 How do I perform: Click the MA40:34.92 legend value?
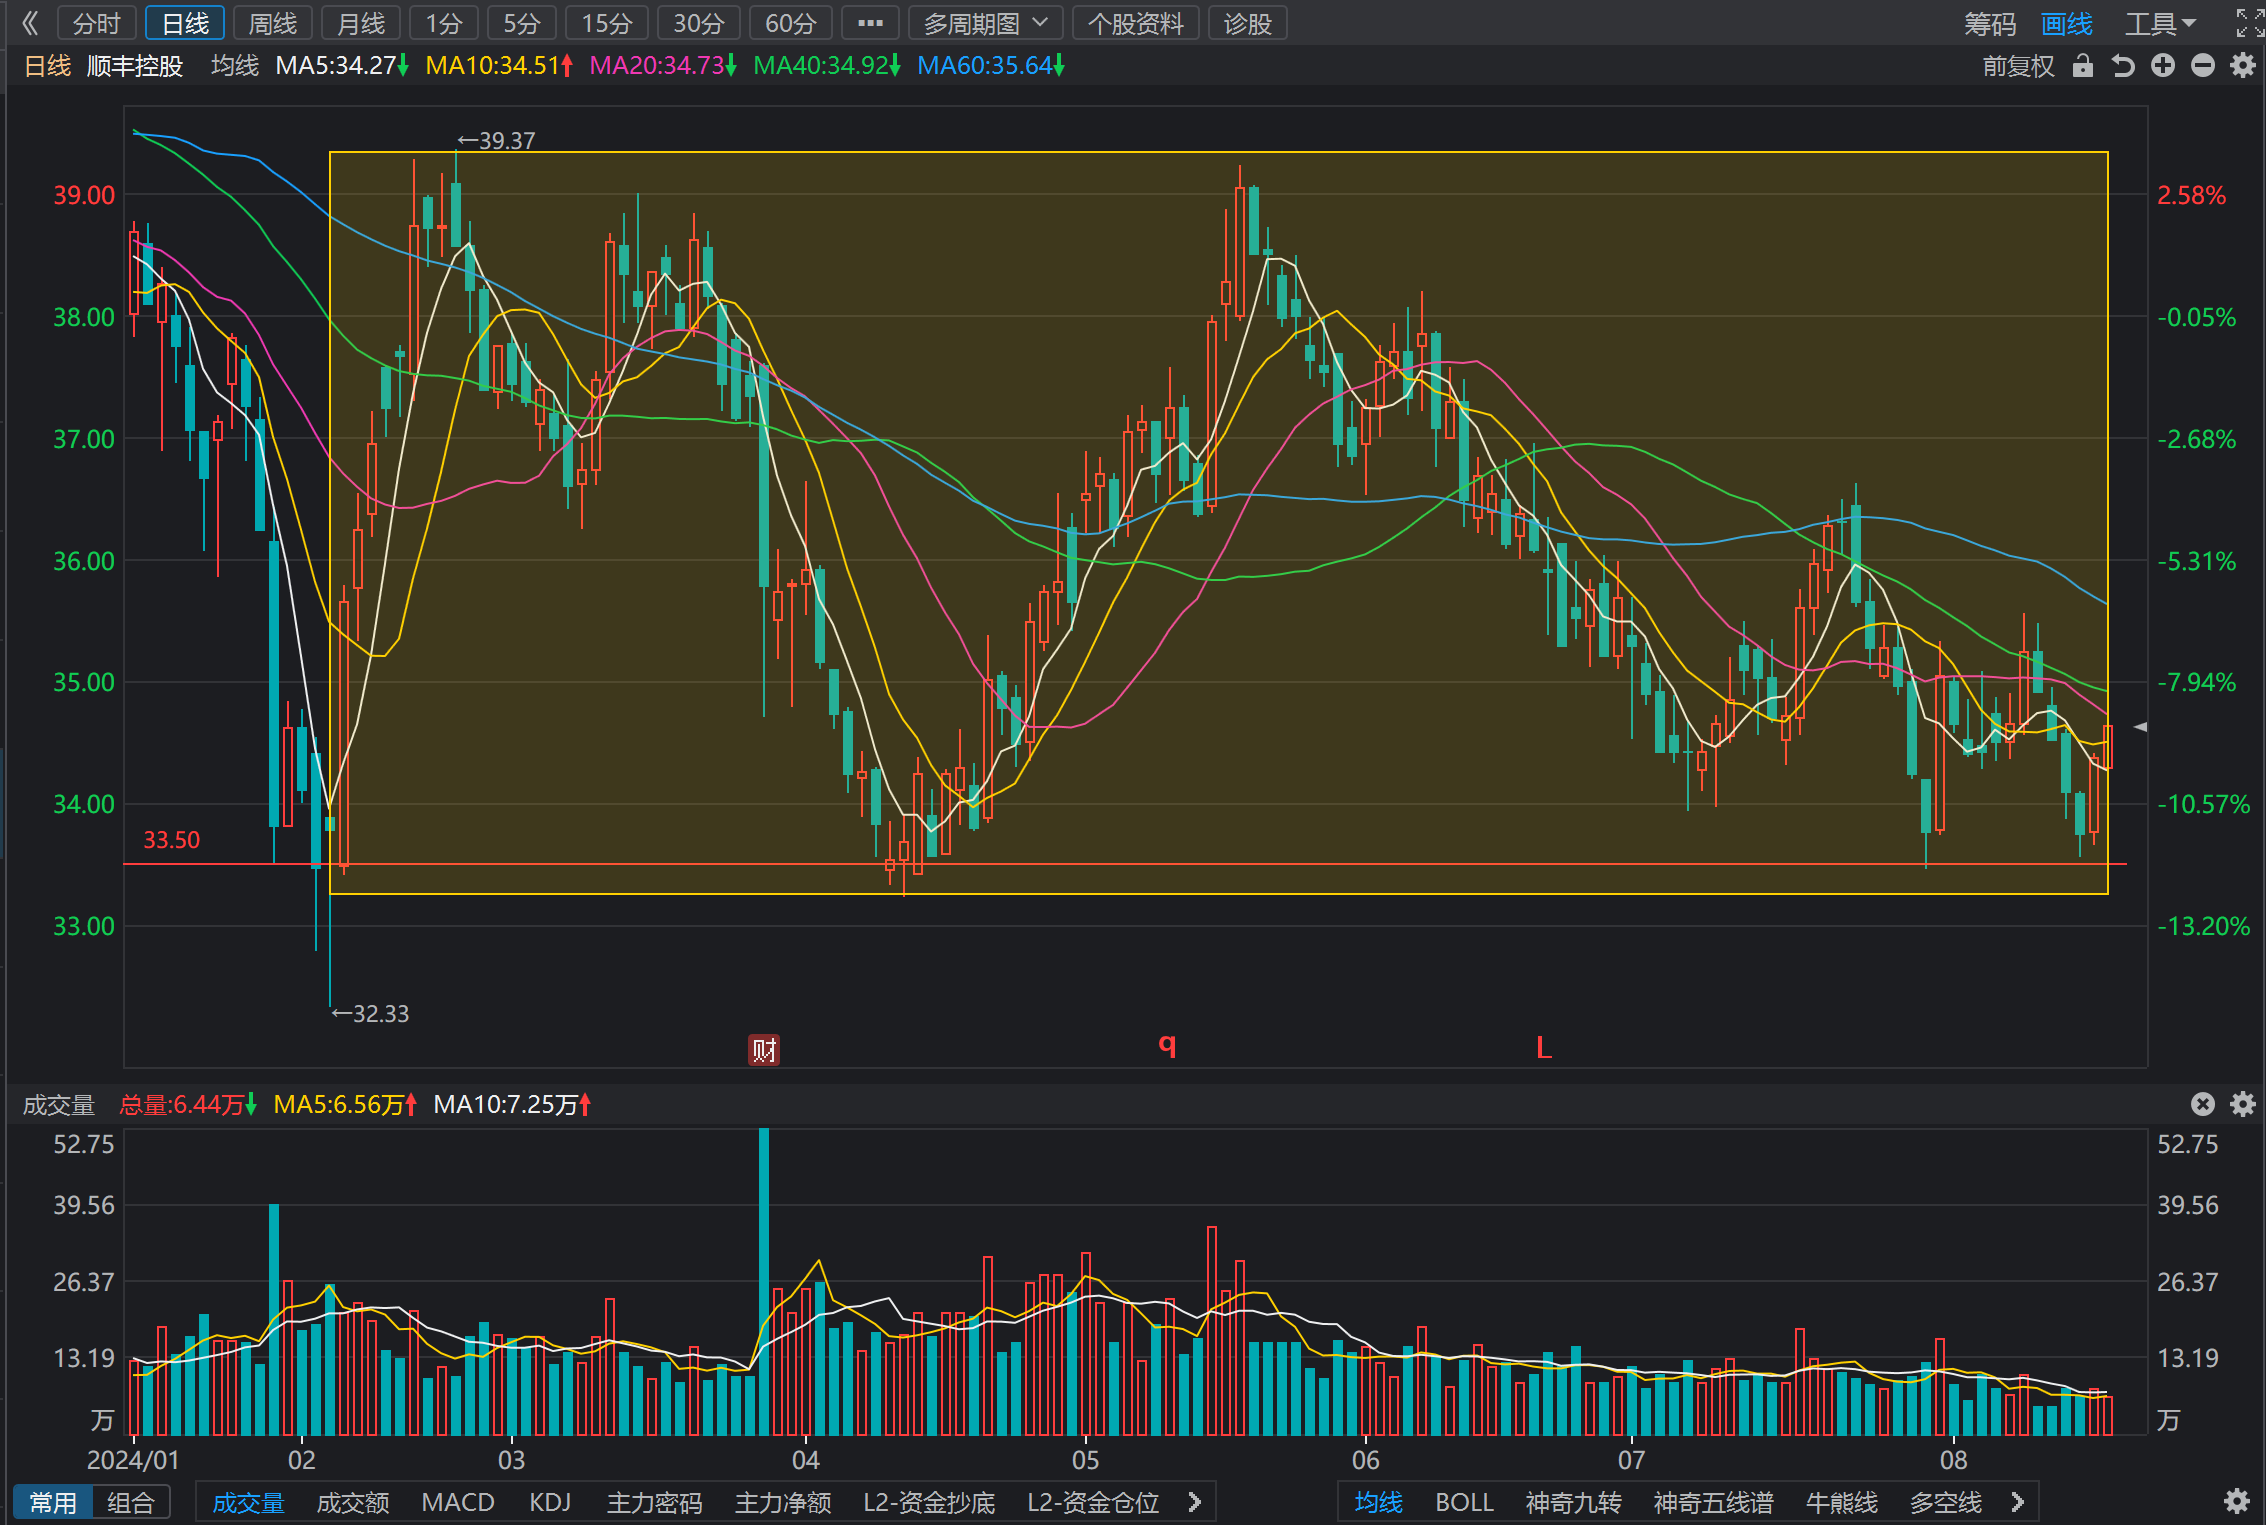(x=826, y=66)
